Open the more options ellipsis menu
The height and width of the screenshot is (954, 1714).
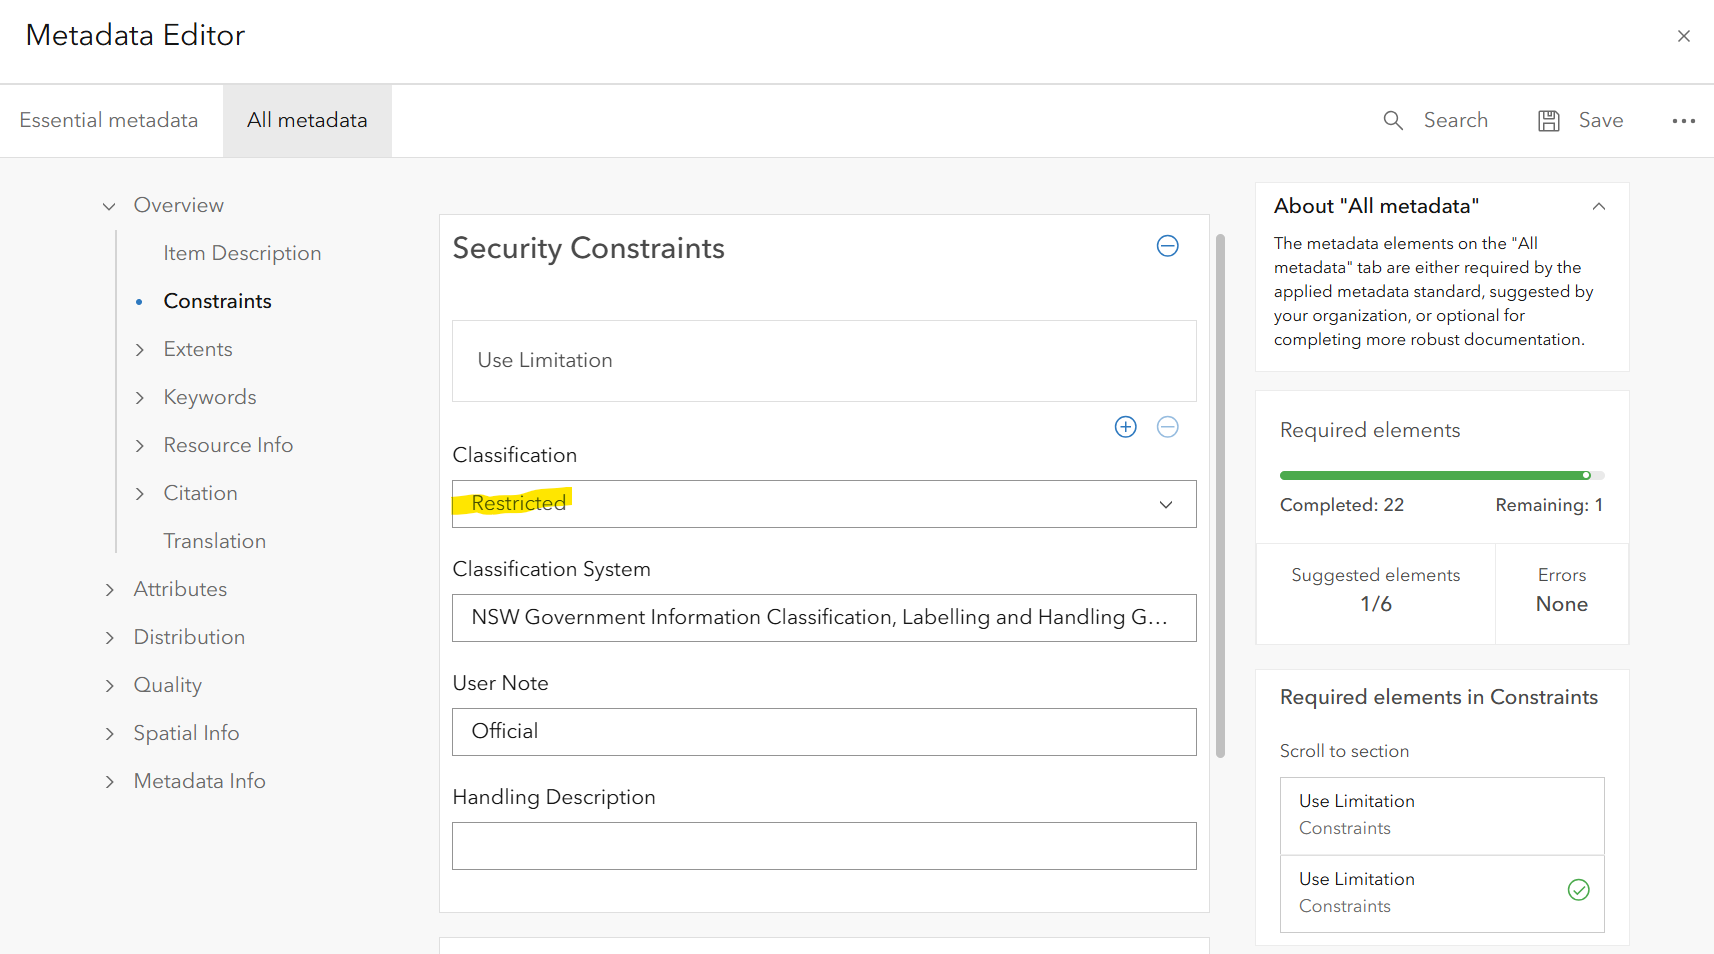(x=1684, y=121)
